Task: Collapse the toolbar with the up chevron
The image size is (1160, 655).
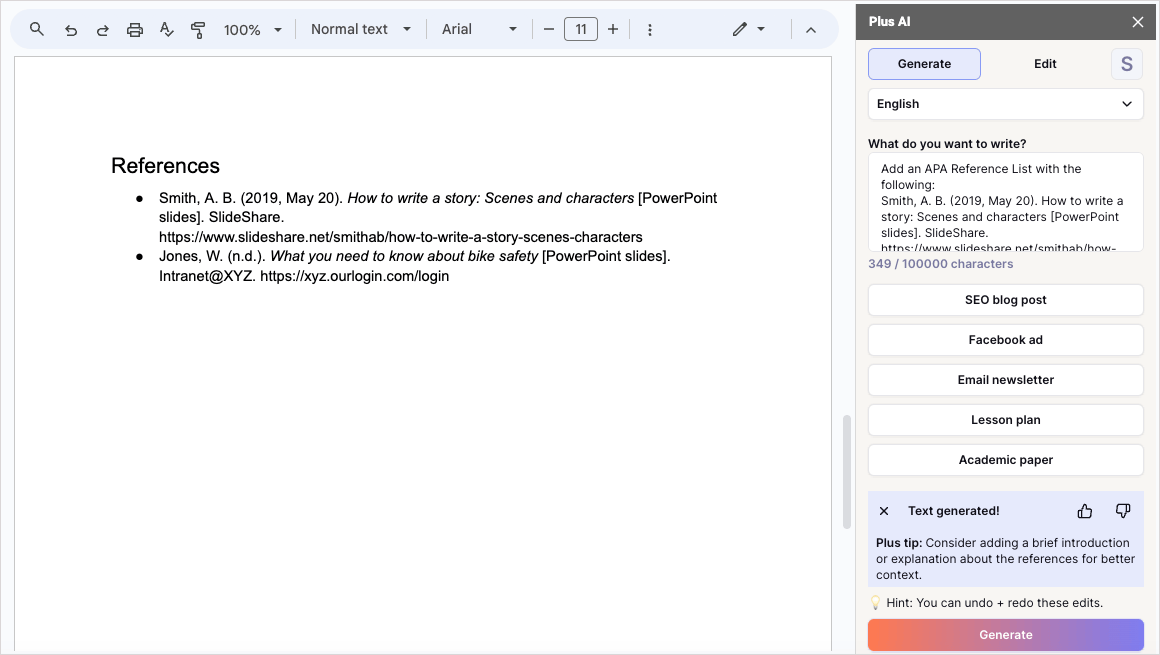Action: [811, 29]
